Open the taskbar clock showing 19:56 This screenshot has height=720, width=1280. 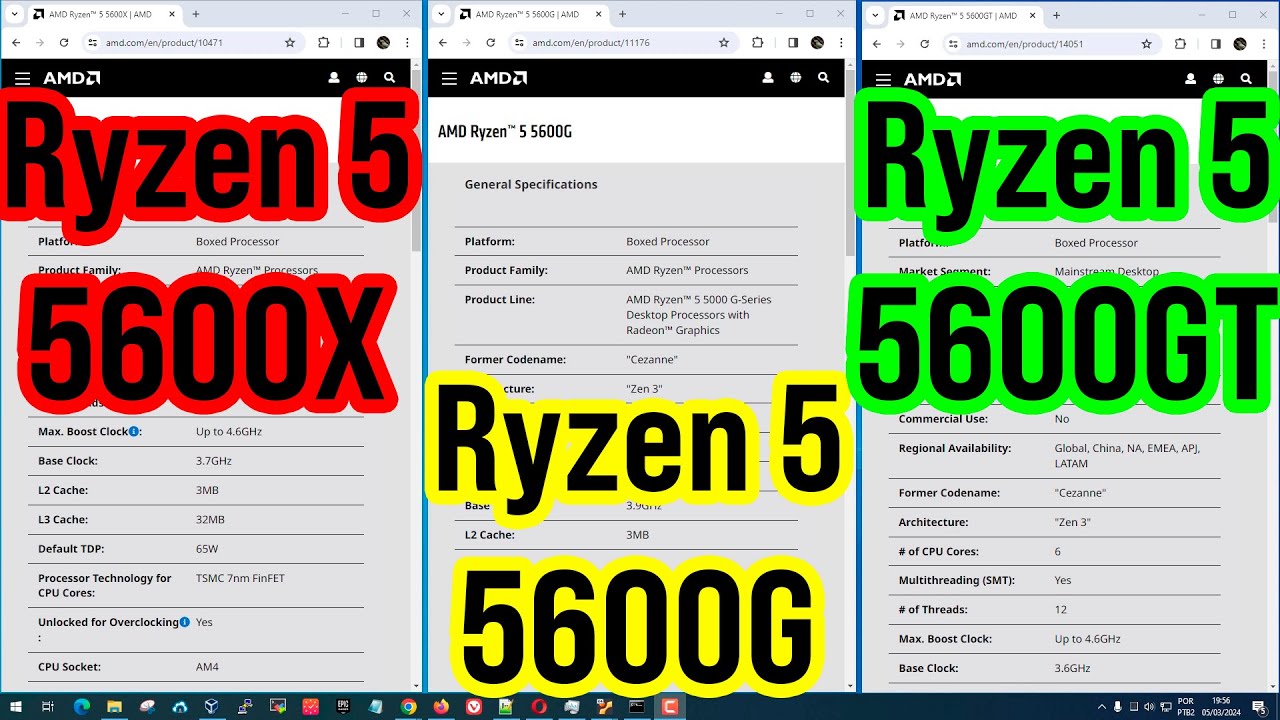pos(1221,707)
